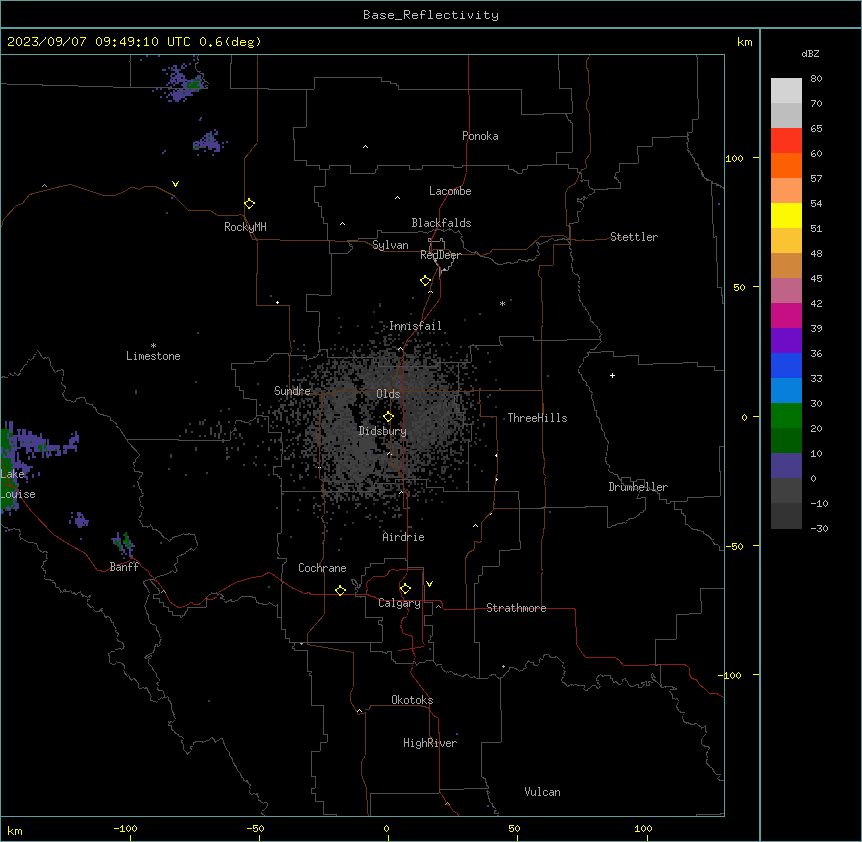Click the Limestone label
The image size is (862, 842).
(153, 356)
